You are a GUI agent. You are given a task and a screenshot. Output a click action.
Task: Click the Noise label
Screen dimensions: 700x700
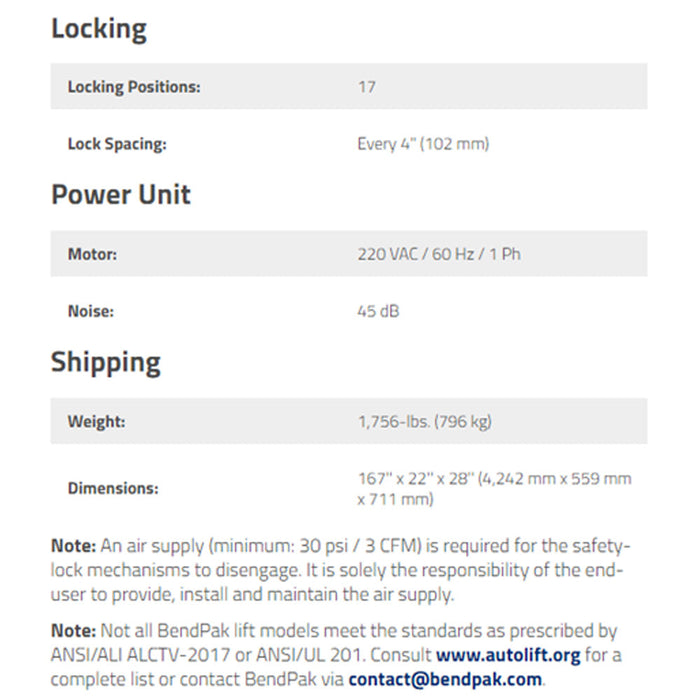click(91, 311)
